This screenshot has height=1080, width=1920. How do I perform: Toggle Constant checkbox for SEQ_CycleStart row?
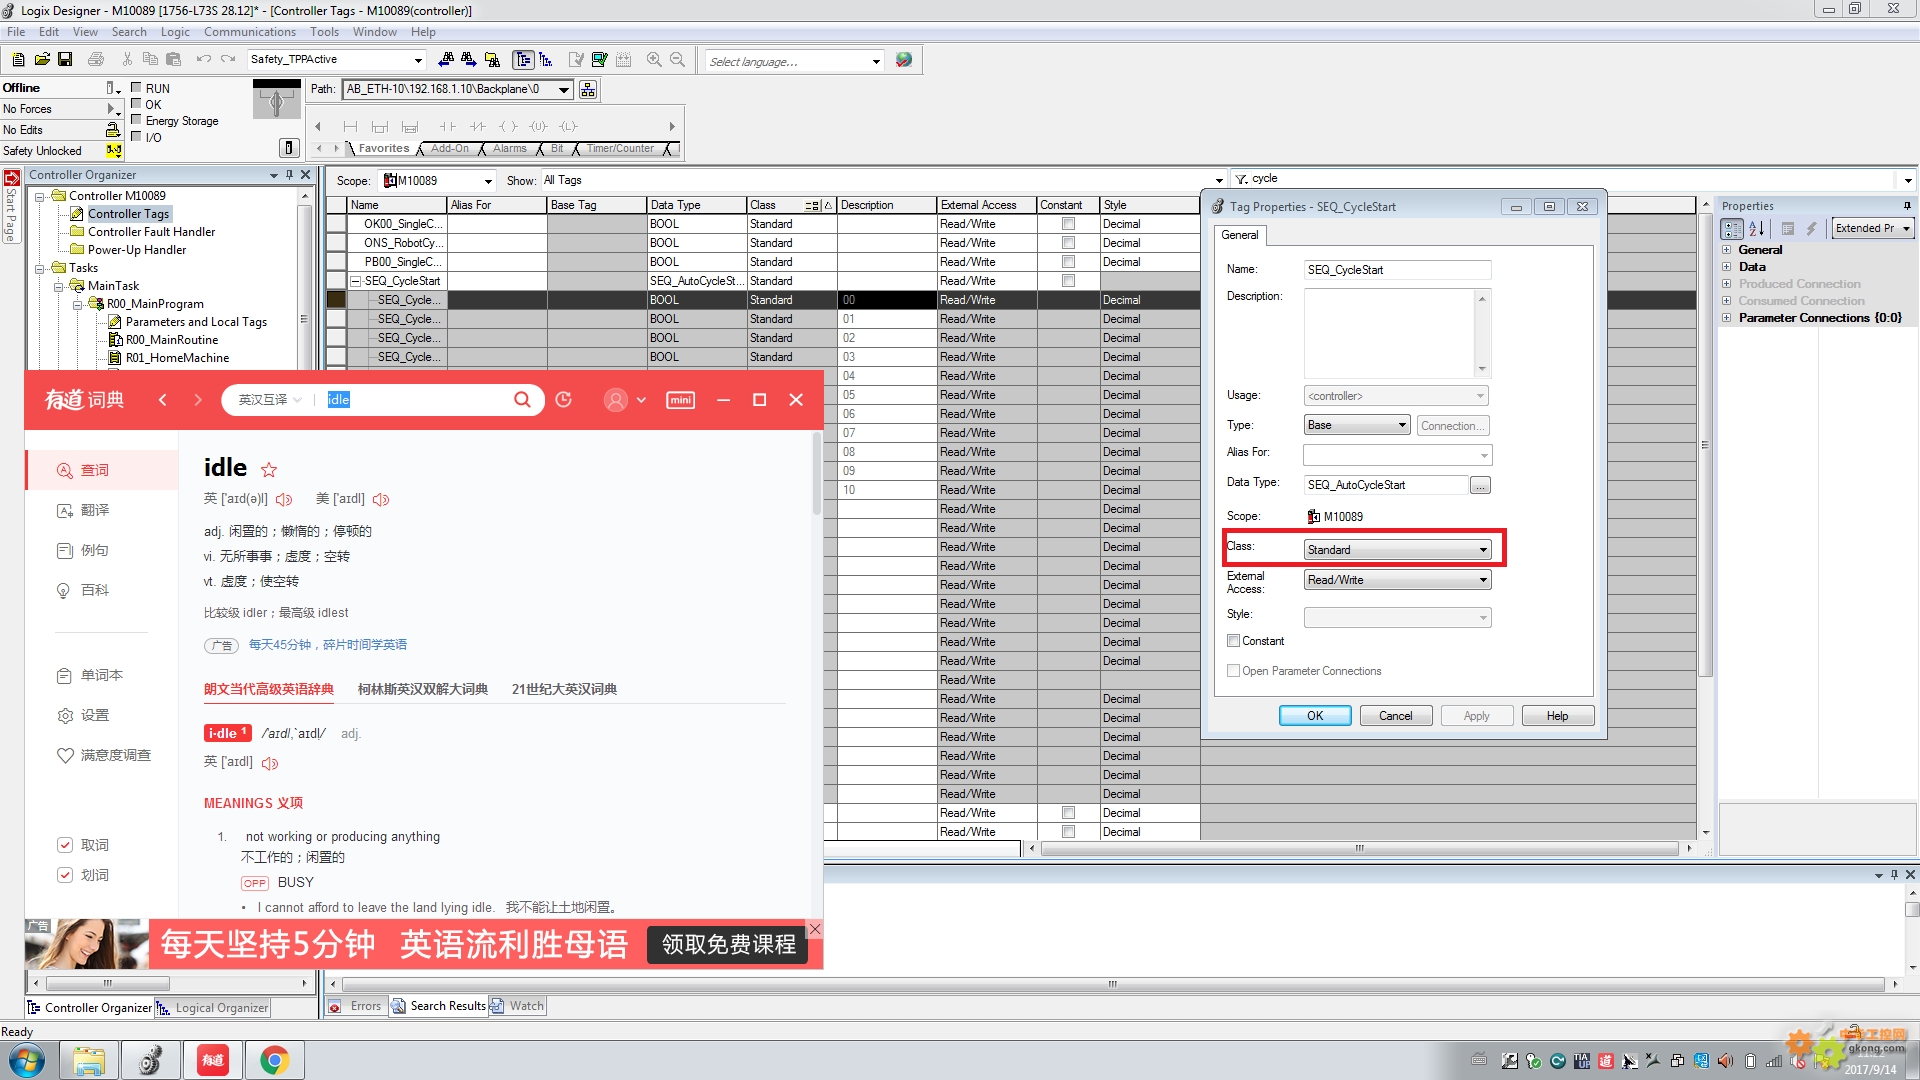pyautogui.click(x=1068, y=281)
